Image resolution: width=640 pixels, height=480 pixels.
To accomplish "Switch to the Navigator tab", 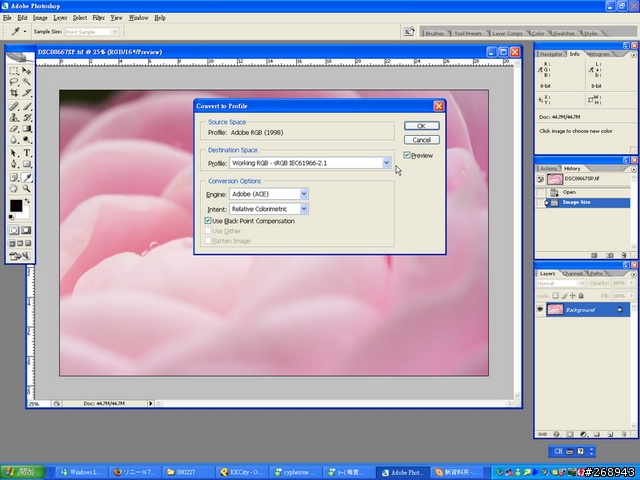I will pyautogui.click(x=551, y=54).
